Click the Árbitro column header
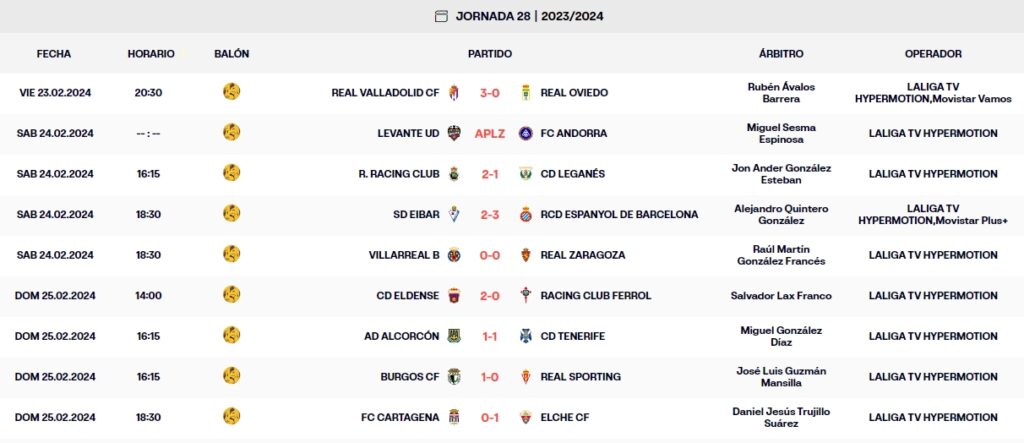The height and width of the screenshot is (443, 1024). click(x=781, y=53)
